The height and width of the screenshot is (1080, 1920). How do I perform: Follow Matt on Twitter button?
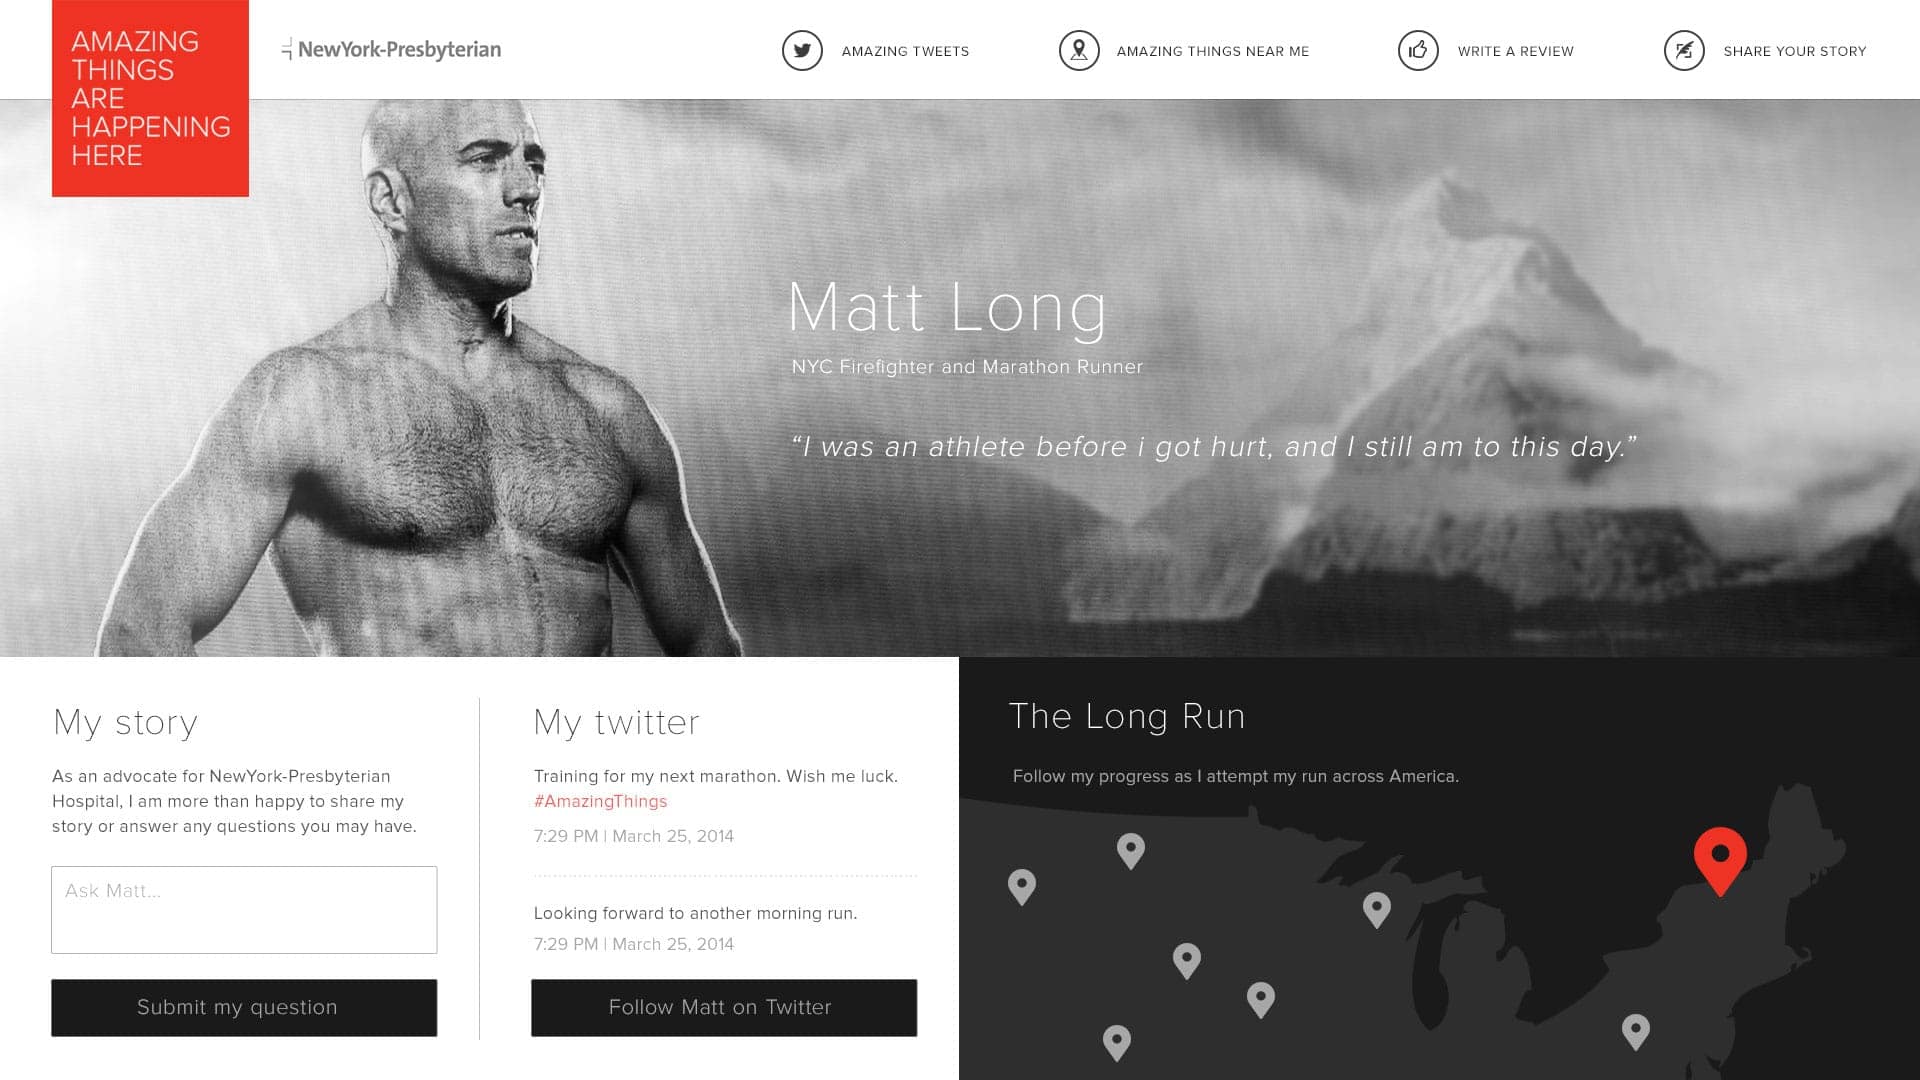tap(724, 1007)
